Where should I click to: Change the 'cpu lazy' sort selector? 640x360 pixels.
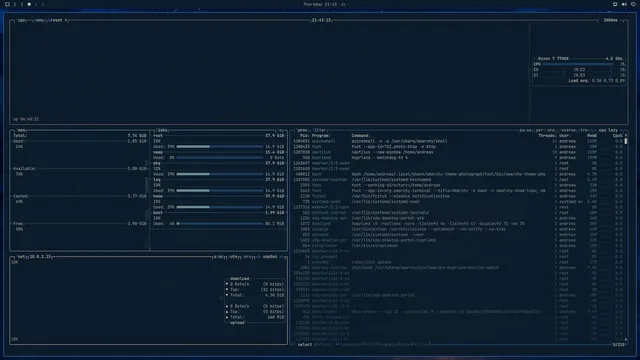[x=608, y=130]
